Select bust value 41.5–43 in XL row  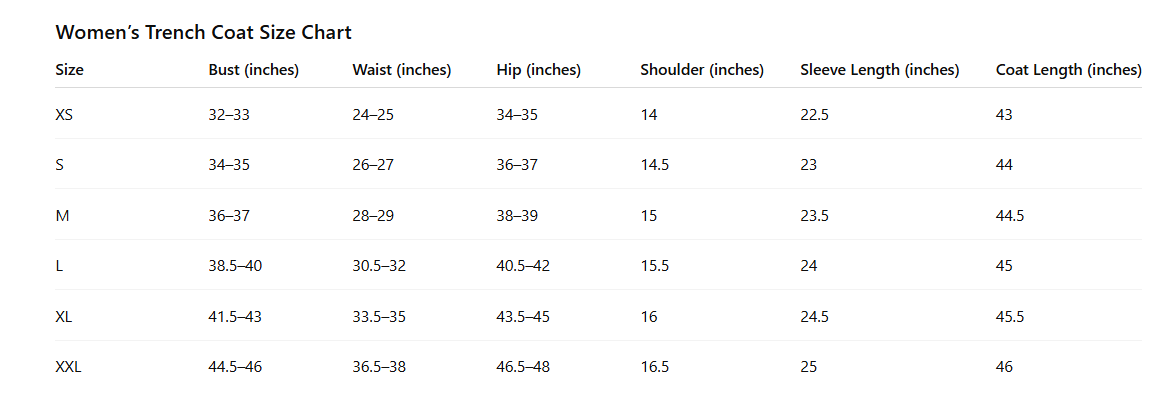(235, 317)
